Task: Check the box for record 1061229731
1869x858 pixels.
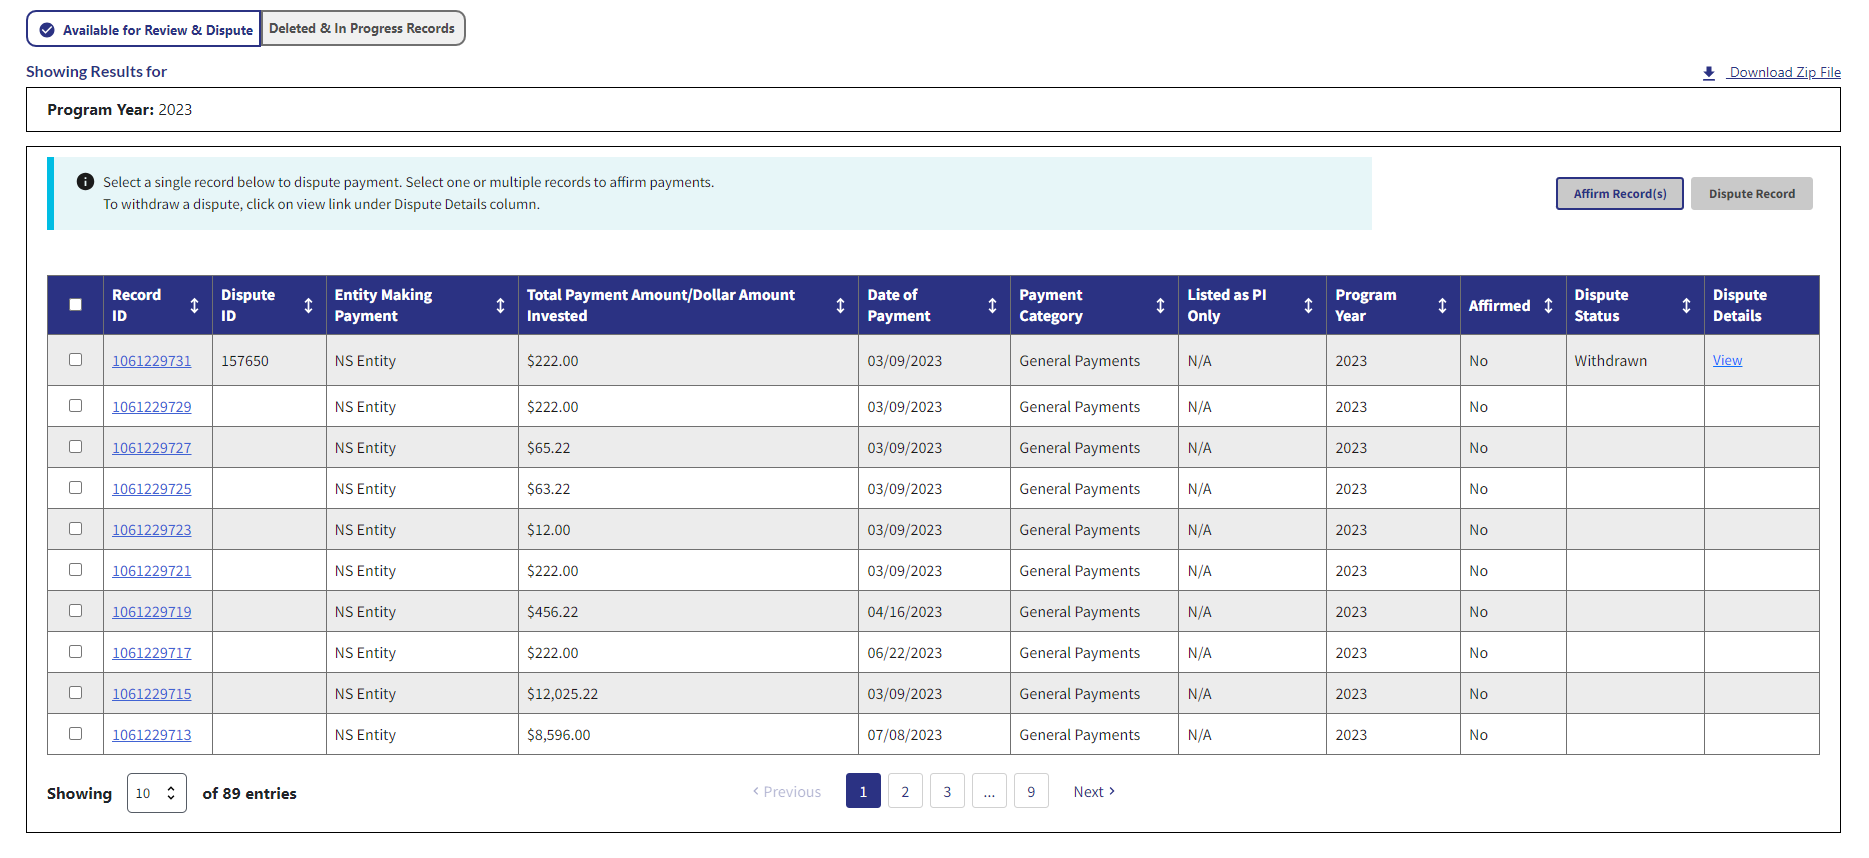Action: [76, 360]
